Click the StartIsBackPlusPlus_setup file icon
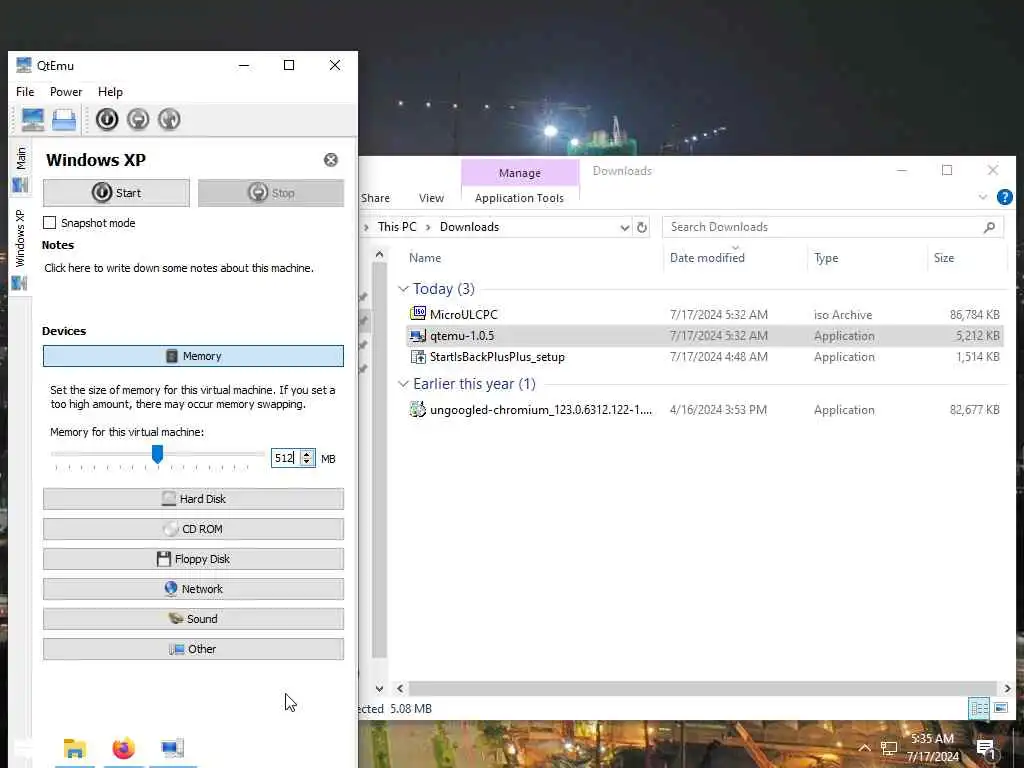The image size is (1024, 768). tap(418, 357)
